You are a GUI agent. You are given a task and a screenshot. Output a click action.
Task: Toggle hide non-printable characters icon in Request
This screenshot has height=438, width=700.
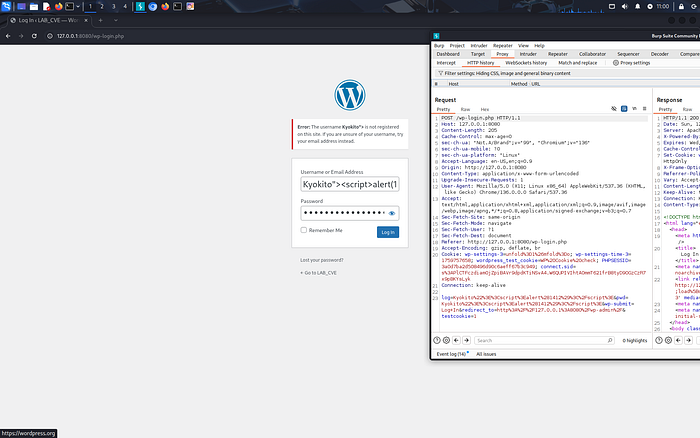pos(614,108)
